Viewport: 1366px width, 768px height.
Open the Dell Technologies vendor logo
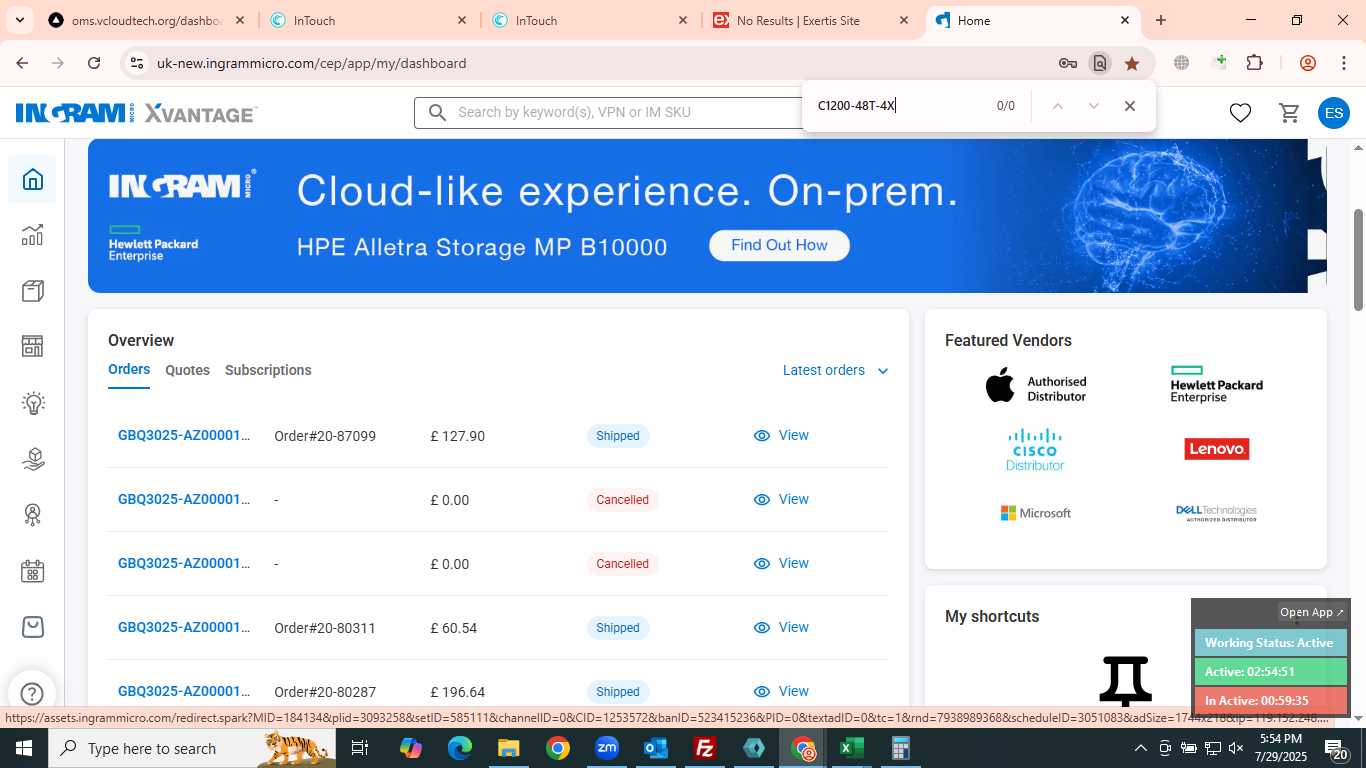[x=1216, y=513]
